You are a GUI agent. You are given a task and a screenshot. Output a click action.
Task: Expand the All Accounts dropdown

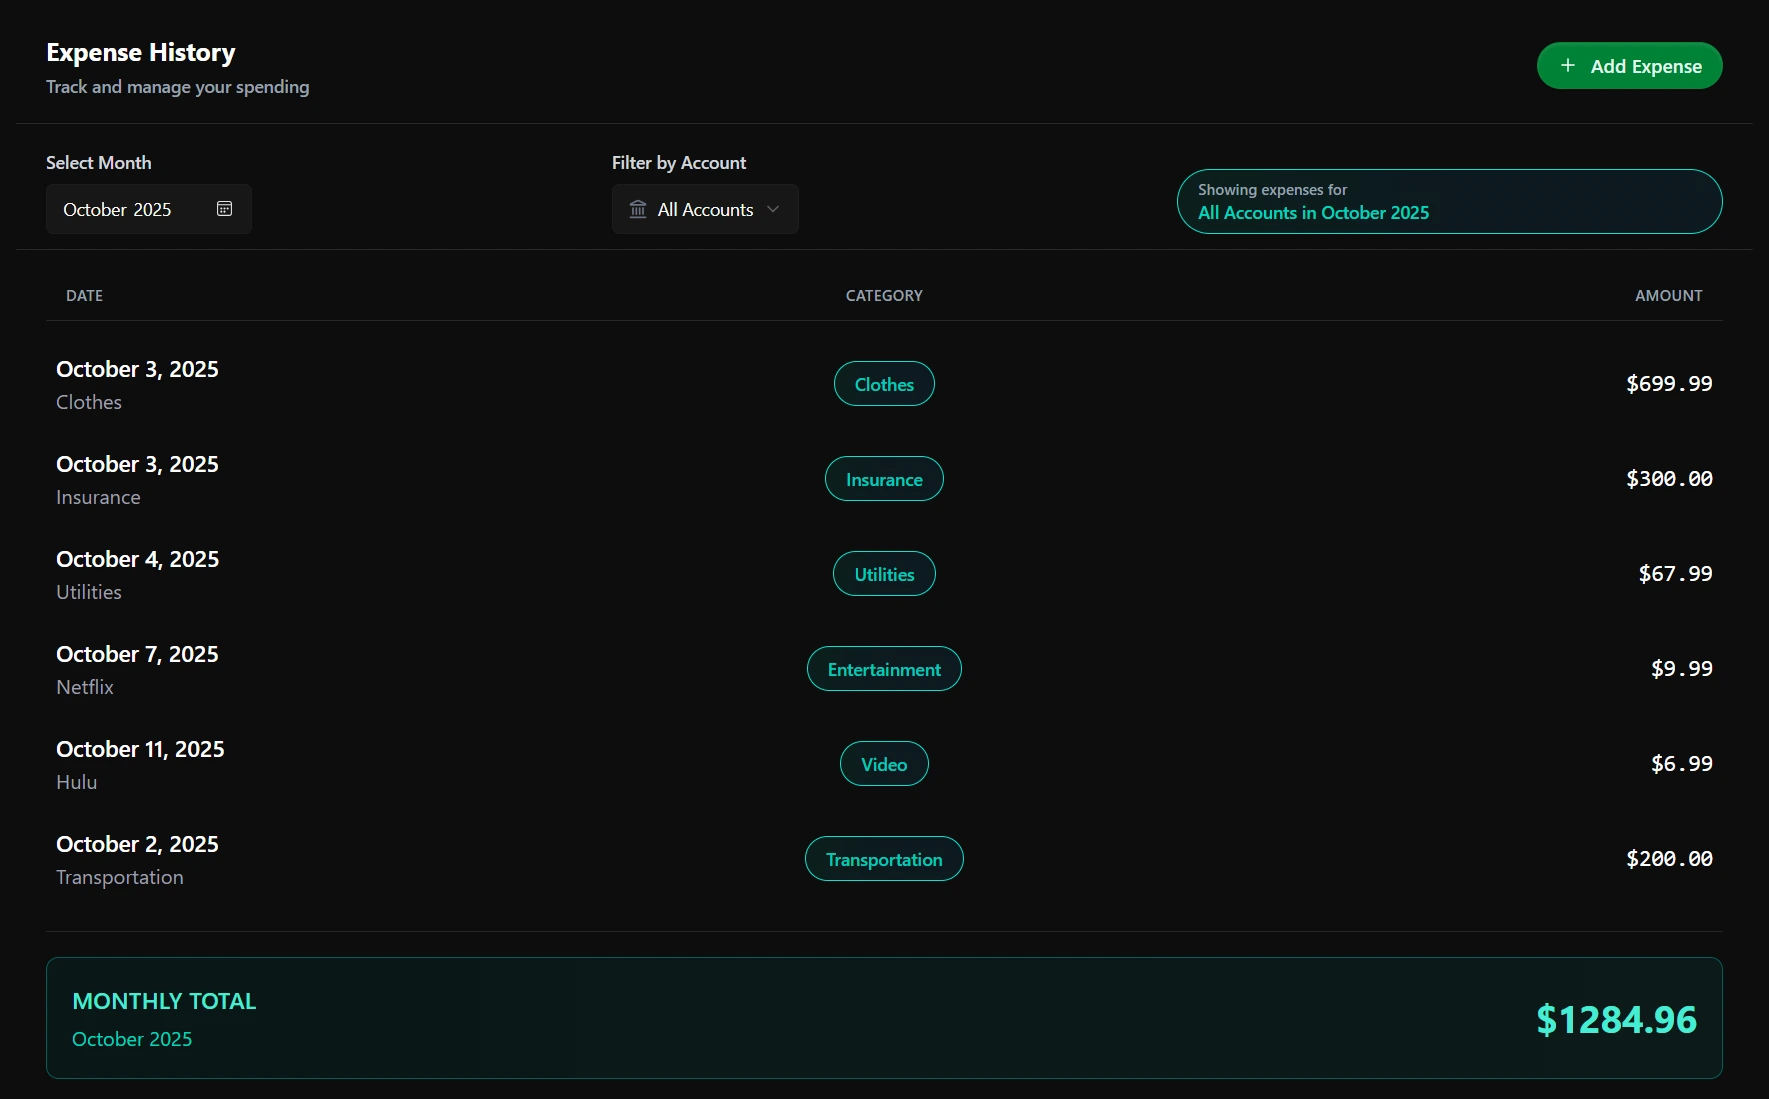click(705, 209)
